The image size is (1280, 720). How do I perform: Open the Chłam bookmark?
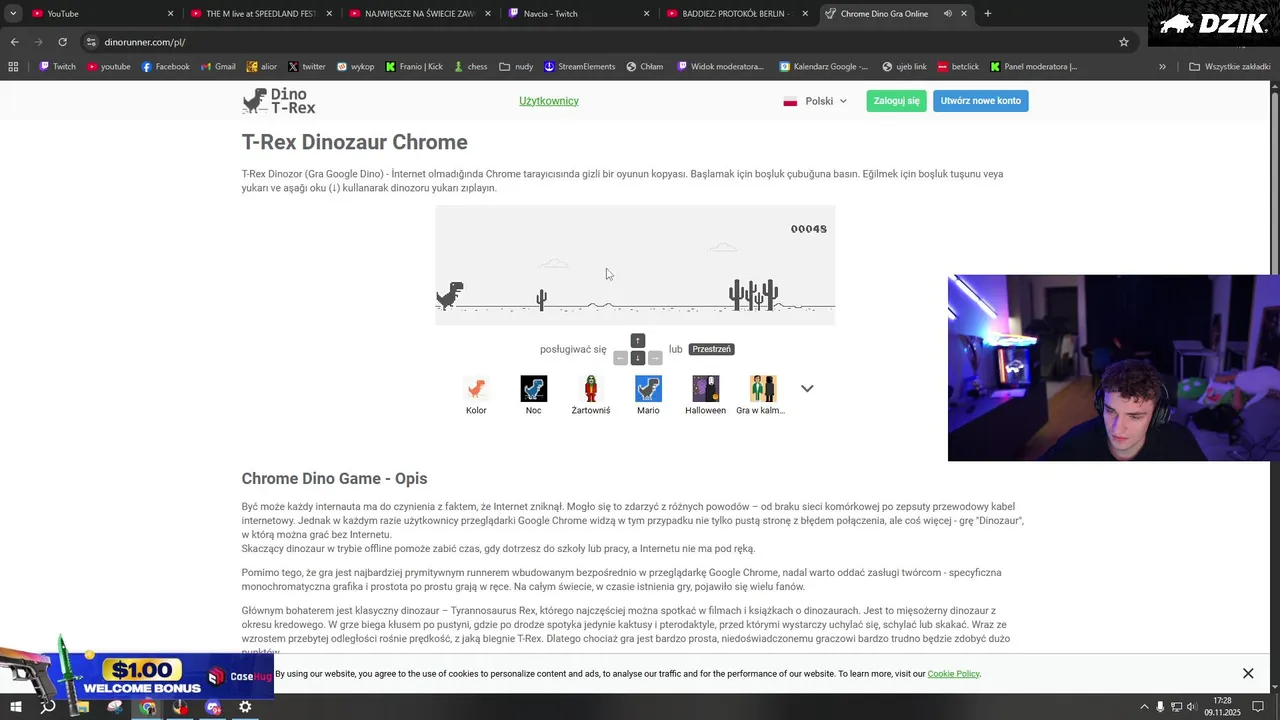click(645, 67)
